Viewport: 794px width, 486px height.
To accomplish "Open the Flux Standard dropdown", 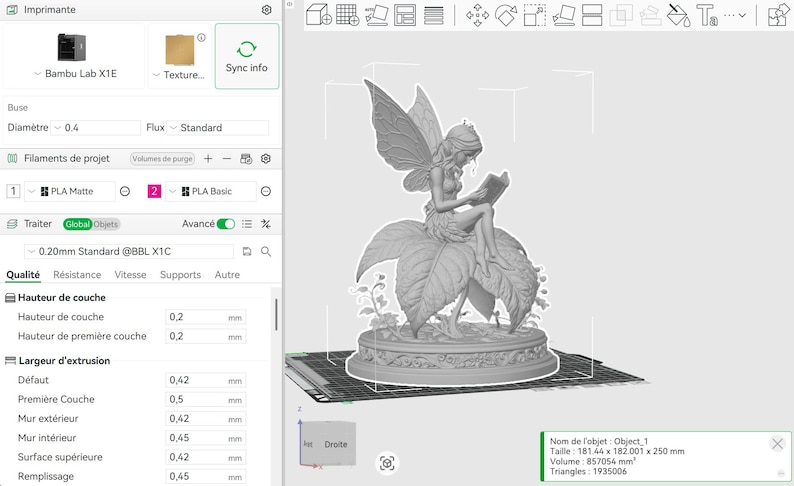I will click(x=218, y=128).
